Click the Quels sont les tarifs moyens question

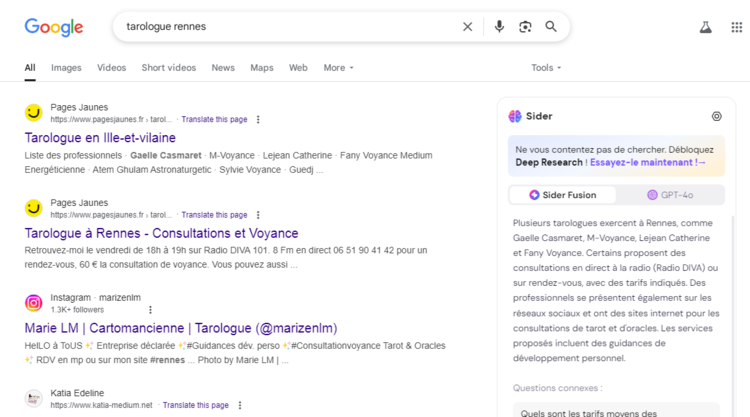[616, 410]
